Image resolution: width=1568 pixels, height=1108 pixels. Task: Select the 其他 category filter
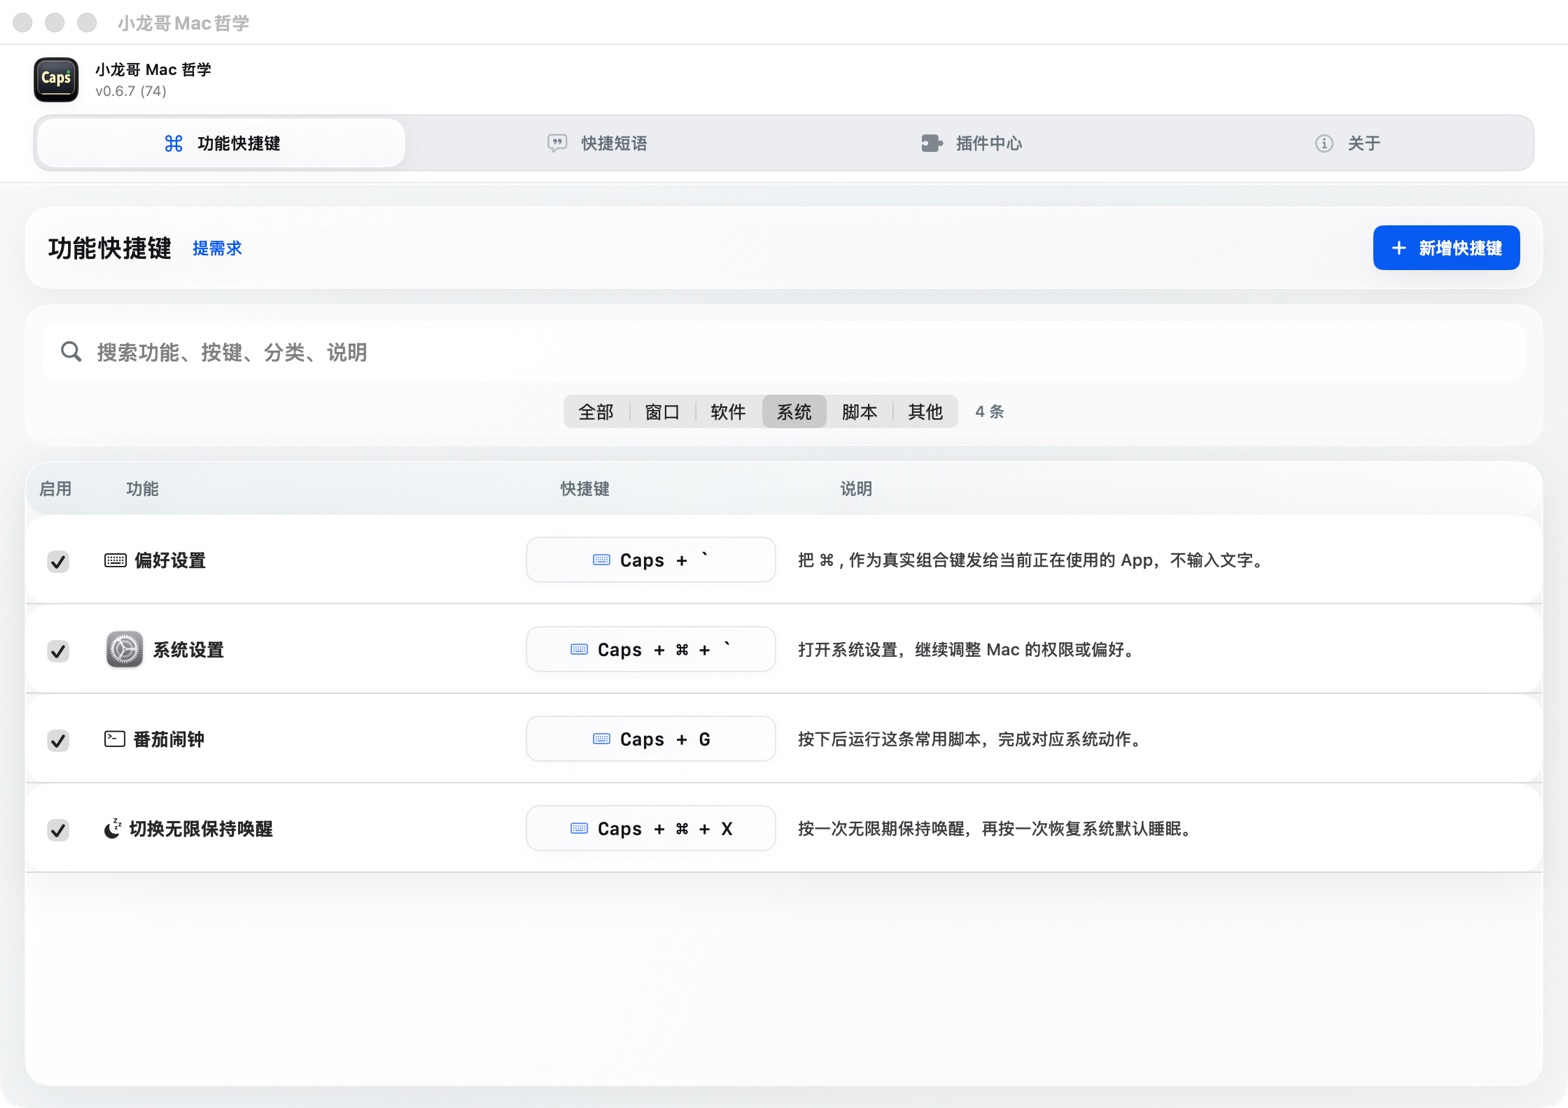click(x=925, y=412)
